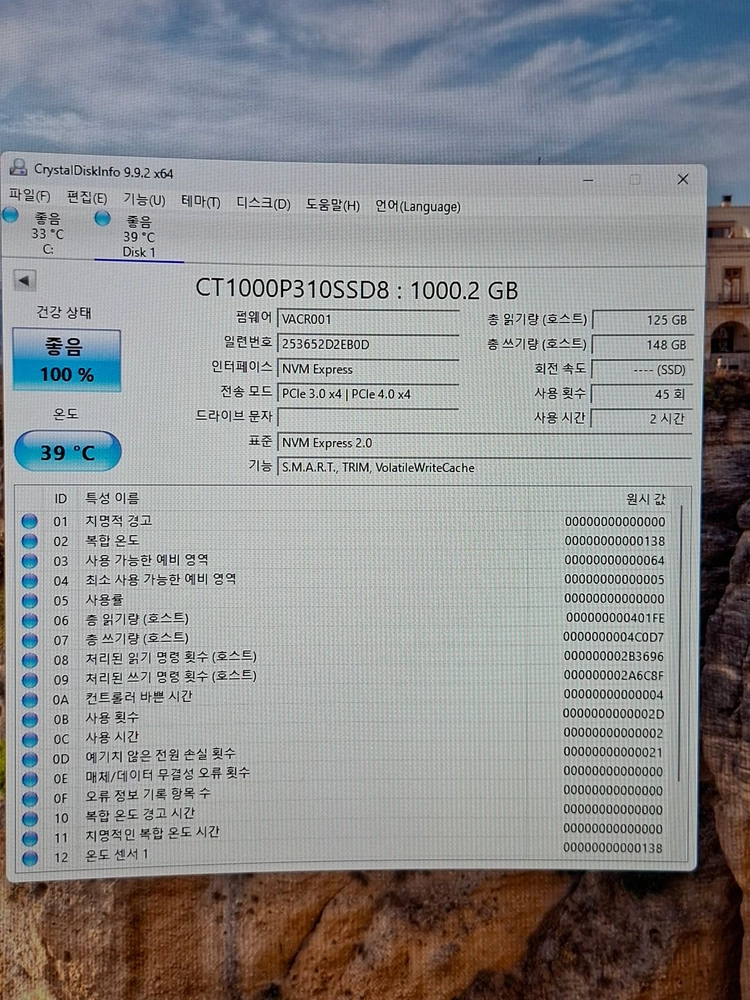Select the Disk 1 tab at 39 °C
750x1000 pixels.
pos(139,237)
